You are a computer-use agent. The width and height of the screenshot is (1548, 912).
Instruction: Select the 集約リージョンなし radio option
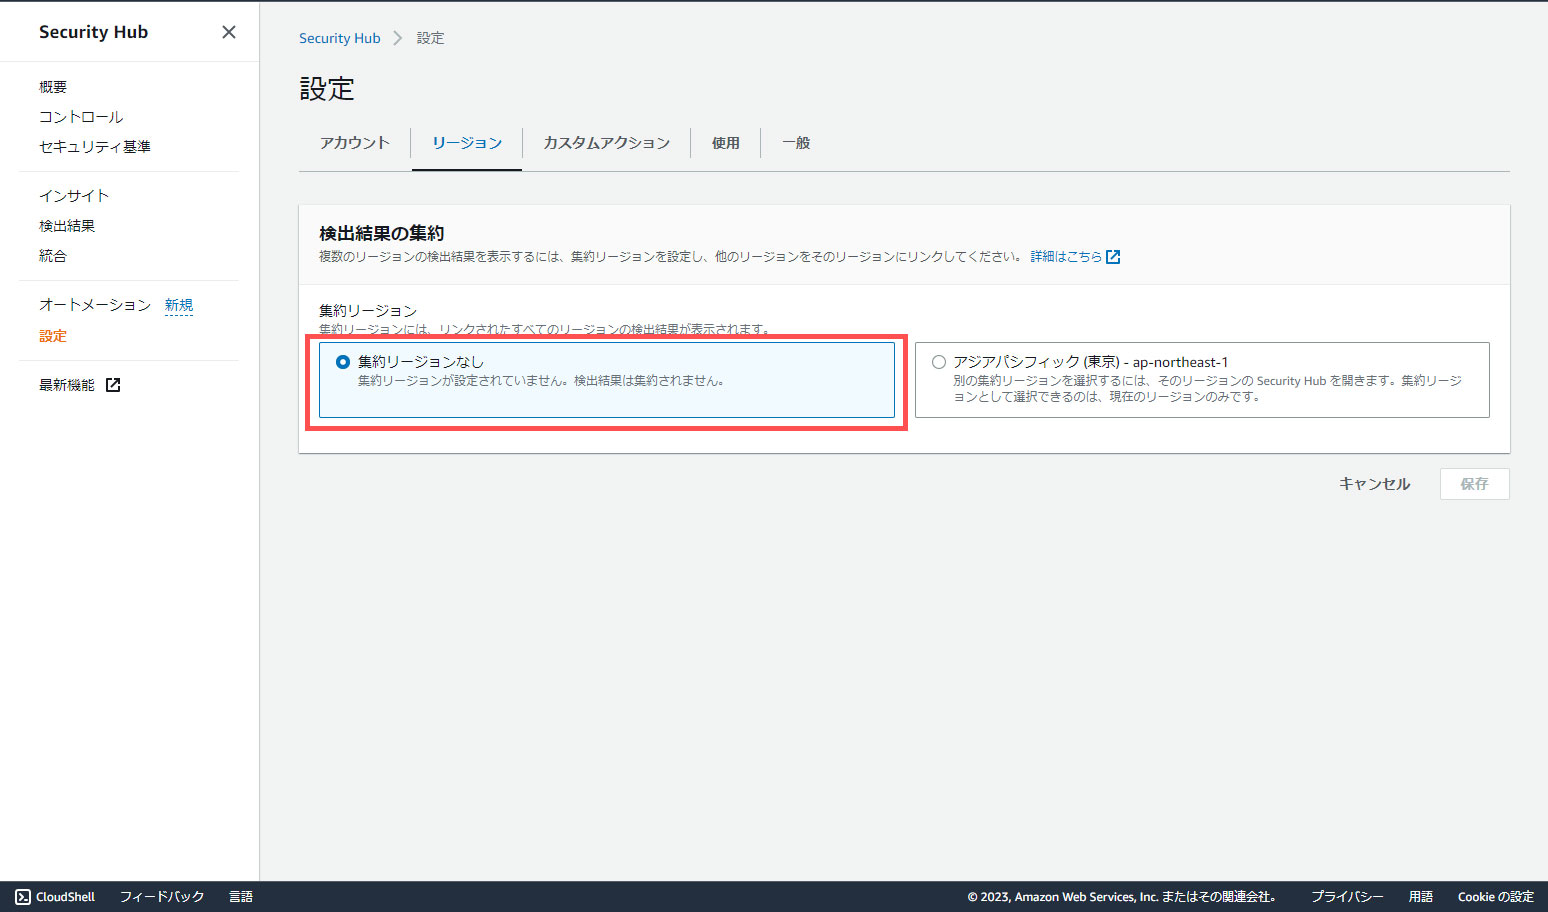point(343,362)
